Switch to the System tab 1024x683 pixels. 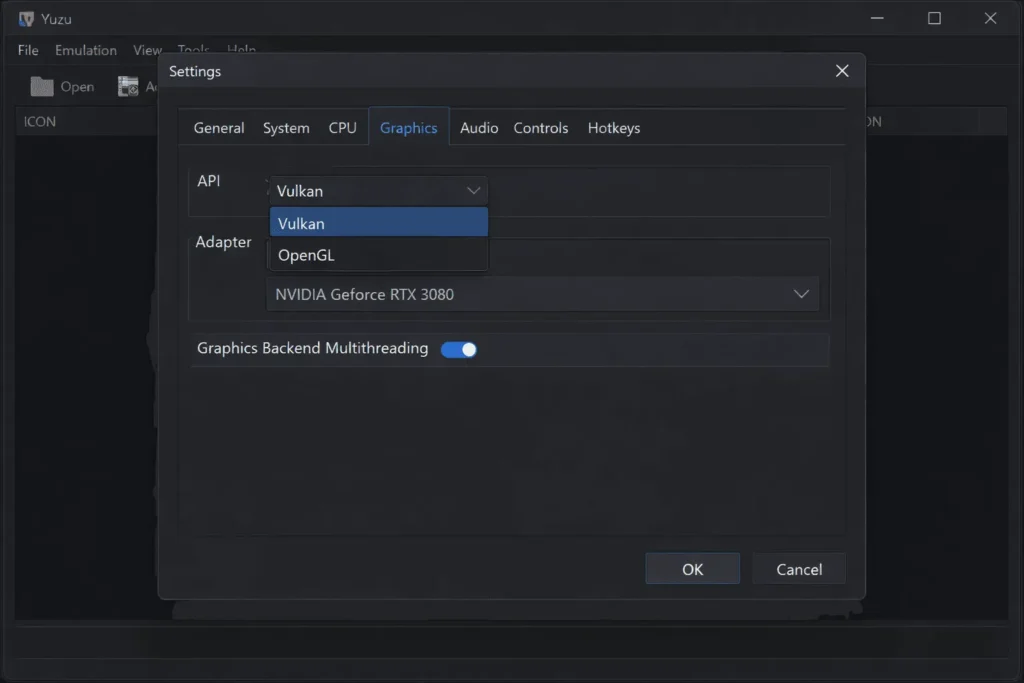(x=286, y=128)
